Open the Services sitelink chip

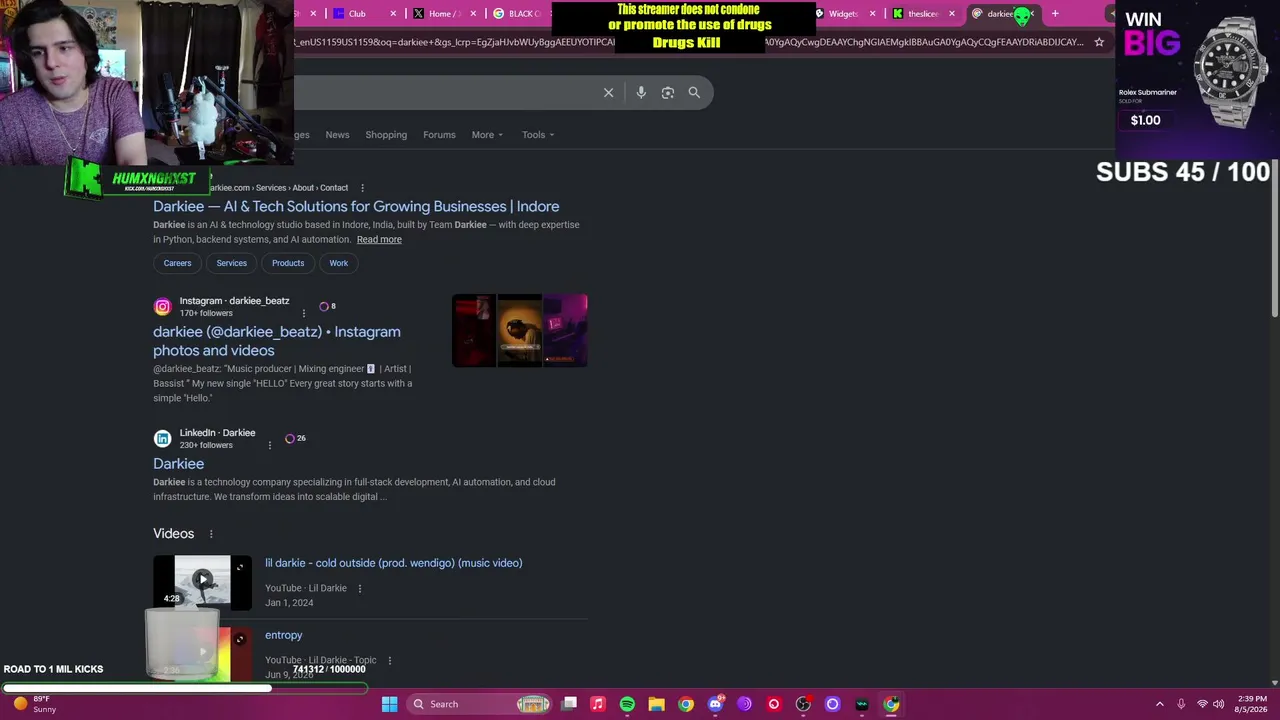(231, 263)
